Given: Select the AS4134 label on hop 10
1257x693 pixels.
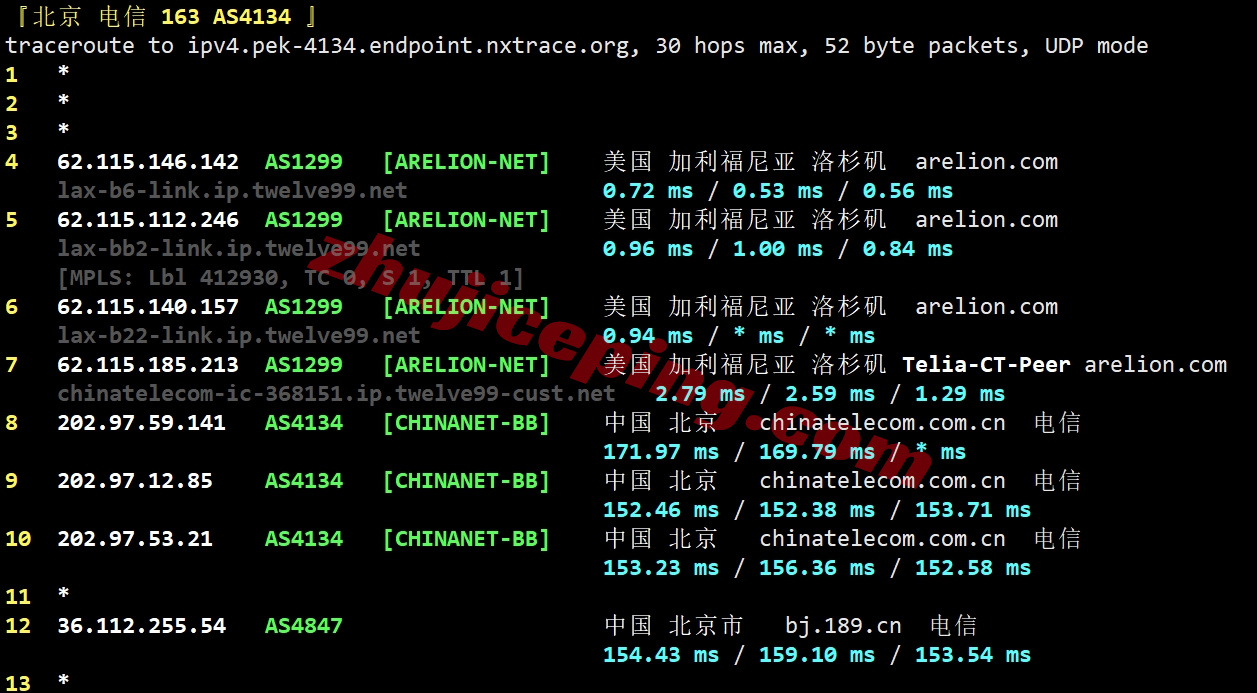Looking at the screenshot, I should (303, 538).
